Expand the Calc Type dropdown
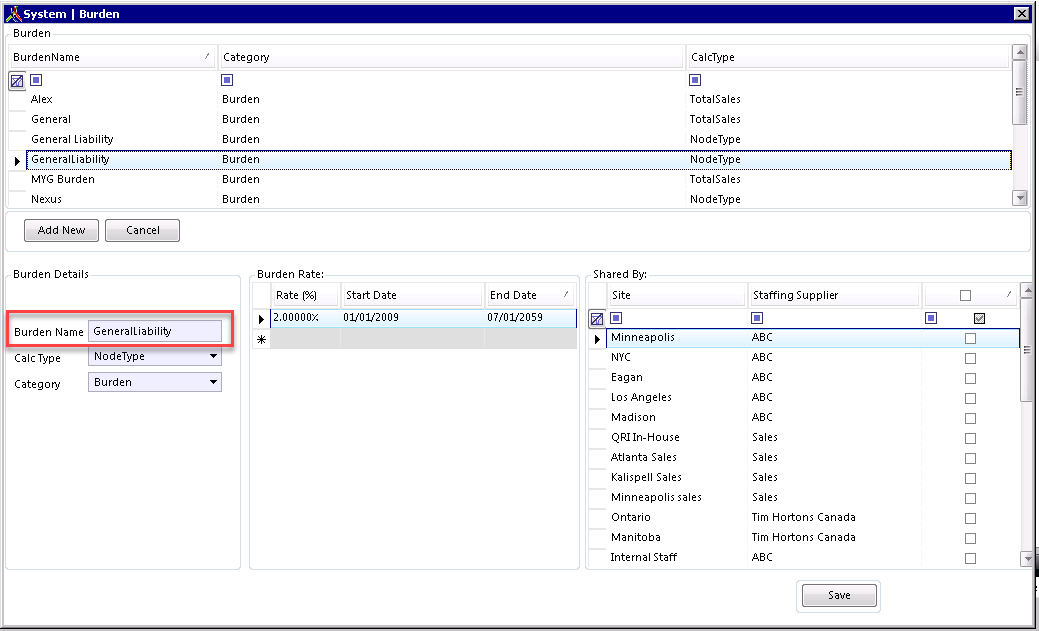 pyautogui.click(x=213, y=357)
